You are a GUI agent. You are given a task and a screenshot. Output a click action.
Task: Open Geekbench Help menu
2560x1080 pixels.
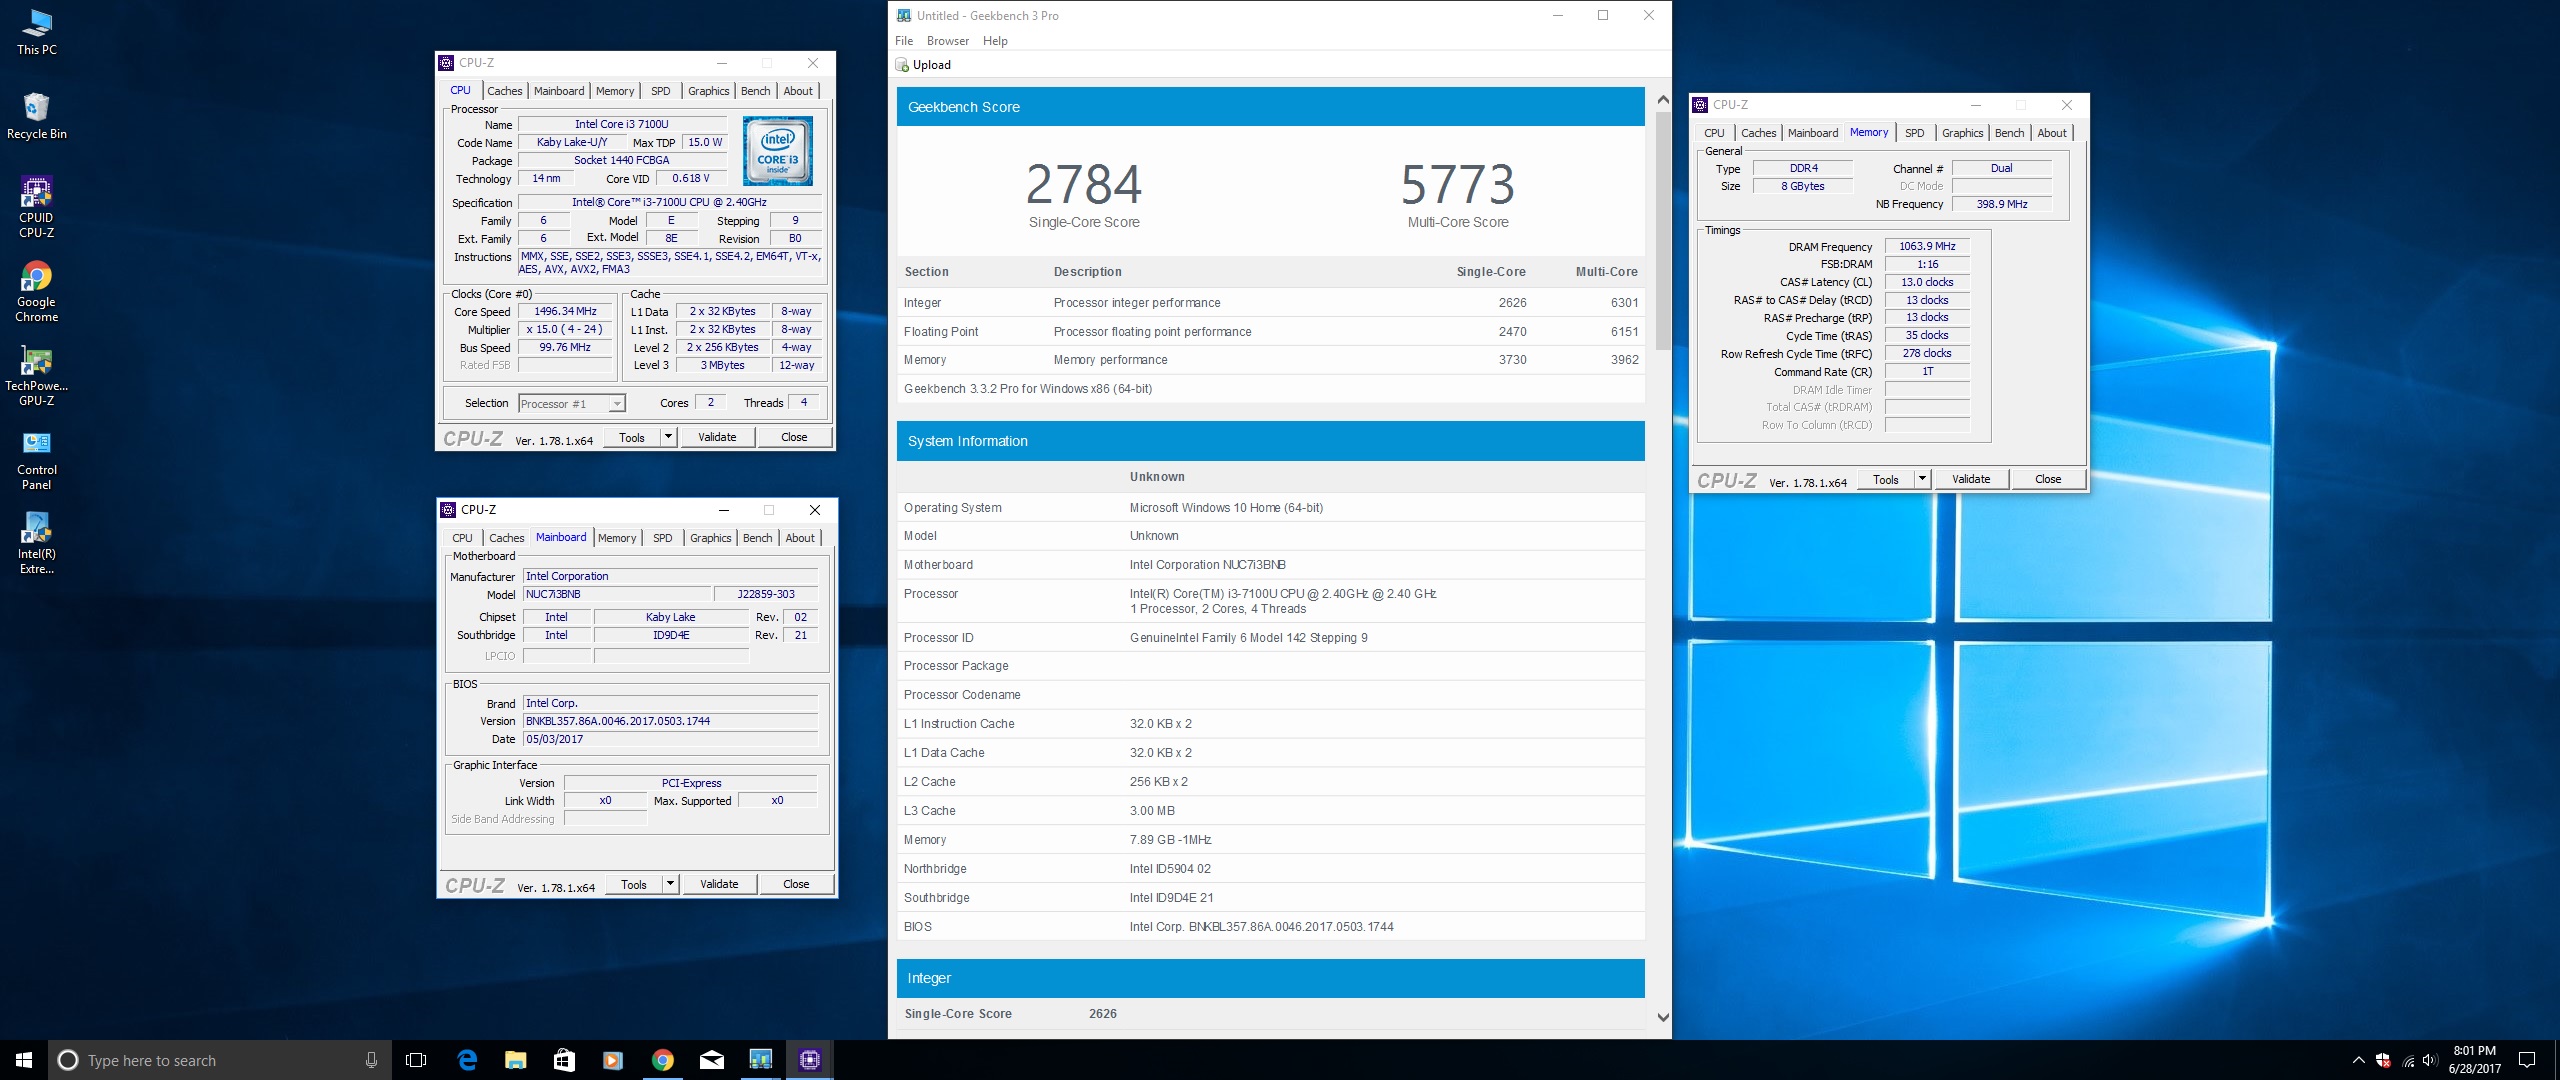(995, 41)
